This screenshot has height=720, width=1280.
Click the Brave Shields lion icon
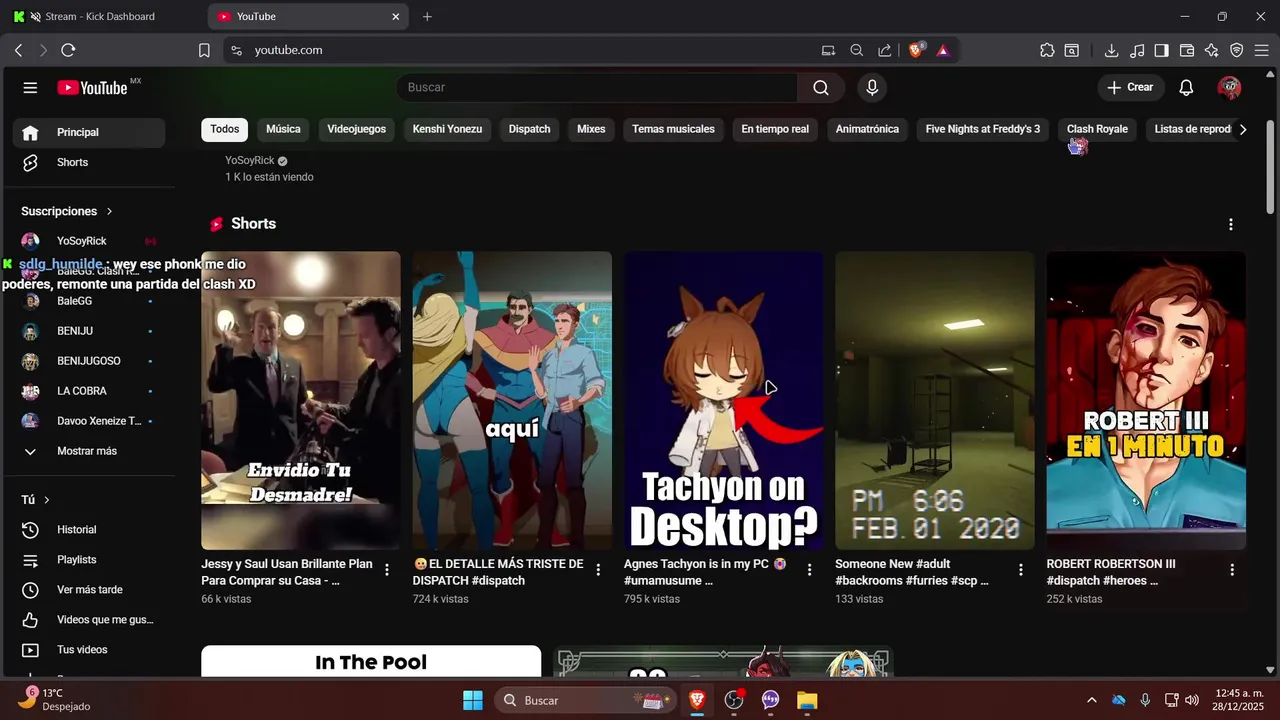(916, 50)
